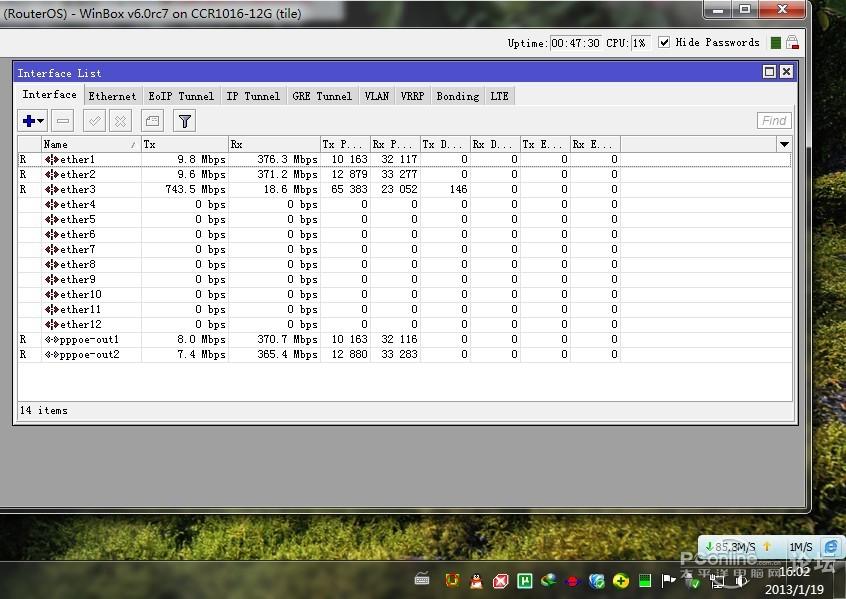
Task: Click the Rx E... column header
Action: coord(595,144)
